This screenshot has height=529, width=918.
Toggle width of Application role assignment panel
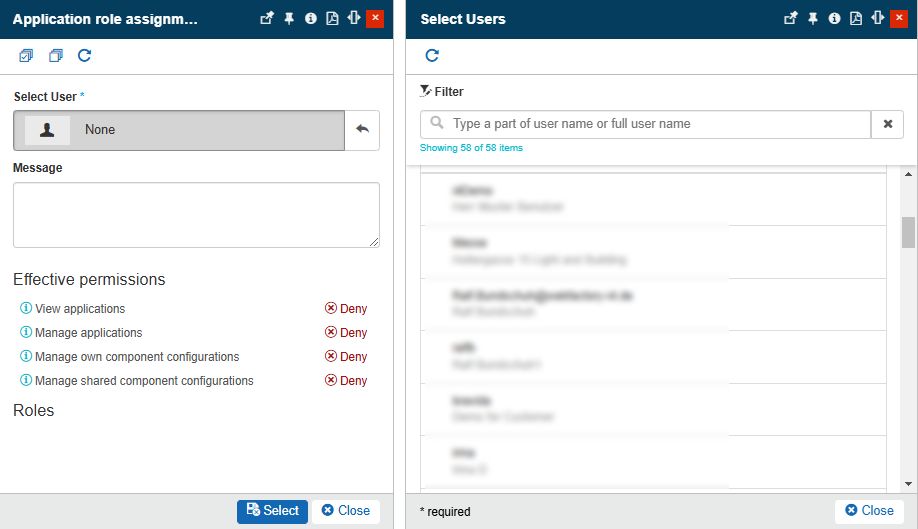[x=354, y=18]
